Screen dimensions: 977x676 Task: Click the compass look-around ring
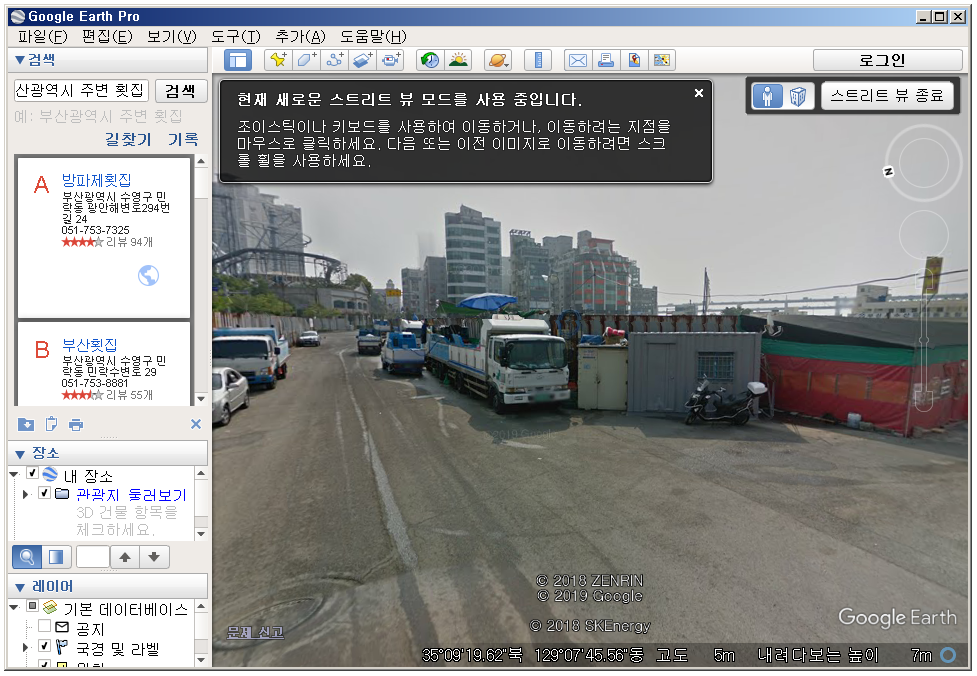coord(923,163)
